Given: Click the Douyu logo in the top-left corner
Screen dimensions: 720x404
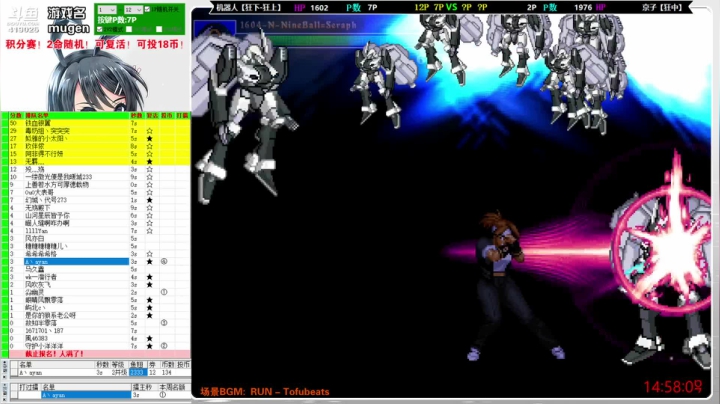Looking at the screenshot, I should [x=23, y=20].
